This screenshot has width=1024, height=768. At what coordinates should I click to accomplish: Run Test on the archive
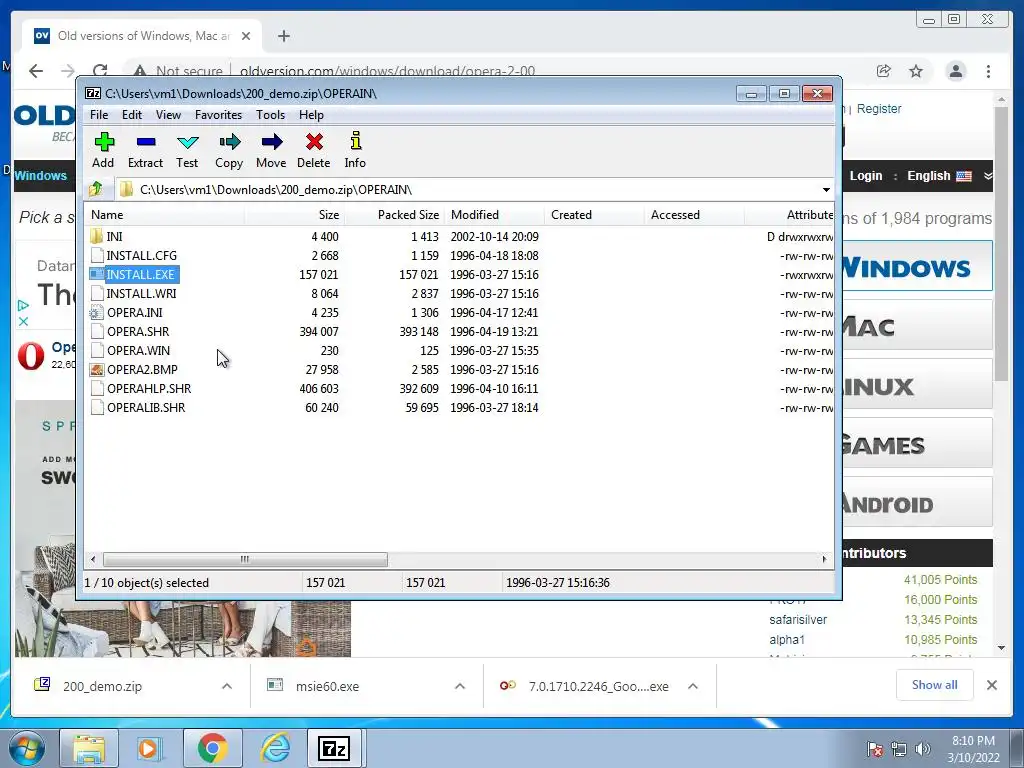[x=187, y=150]
